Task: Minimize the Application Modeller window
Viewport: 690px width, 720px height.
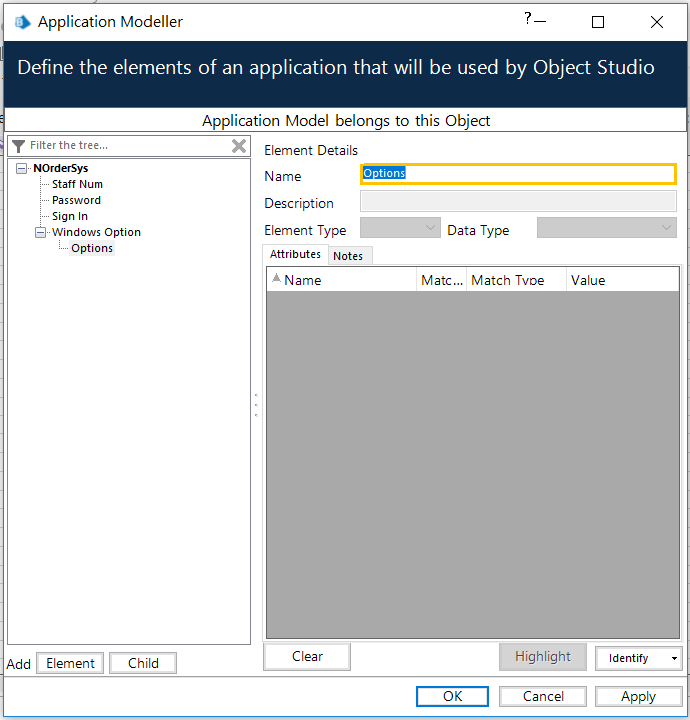Action: coord(540,21)
